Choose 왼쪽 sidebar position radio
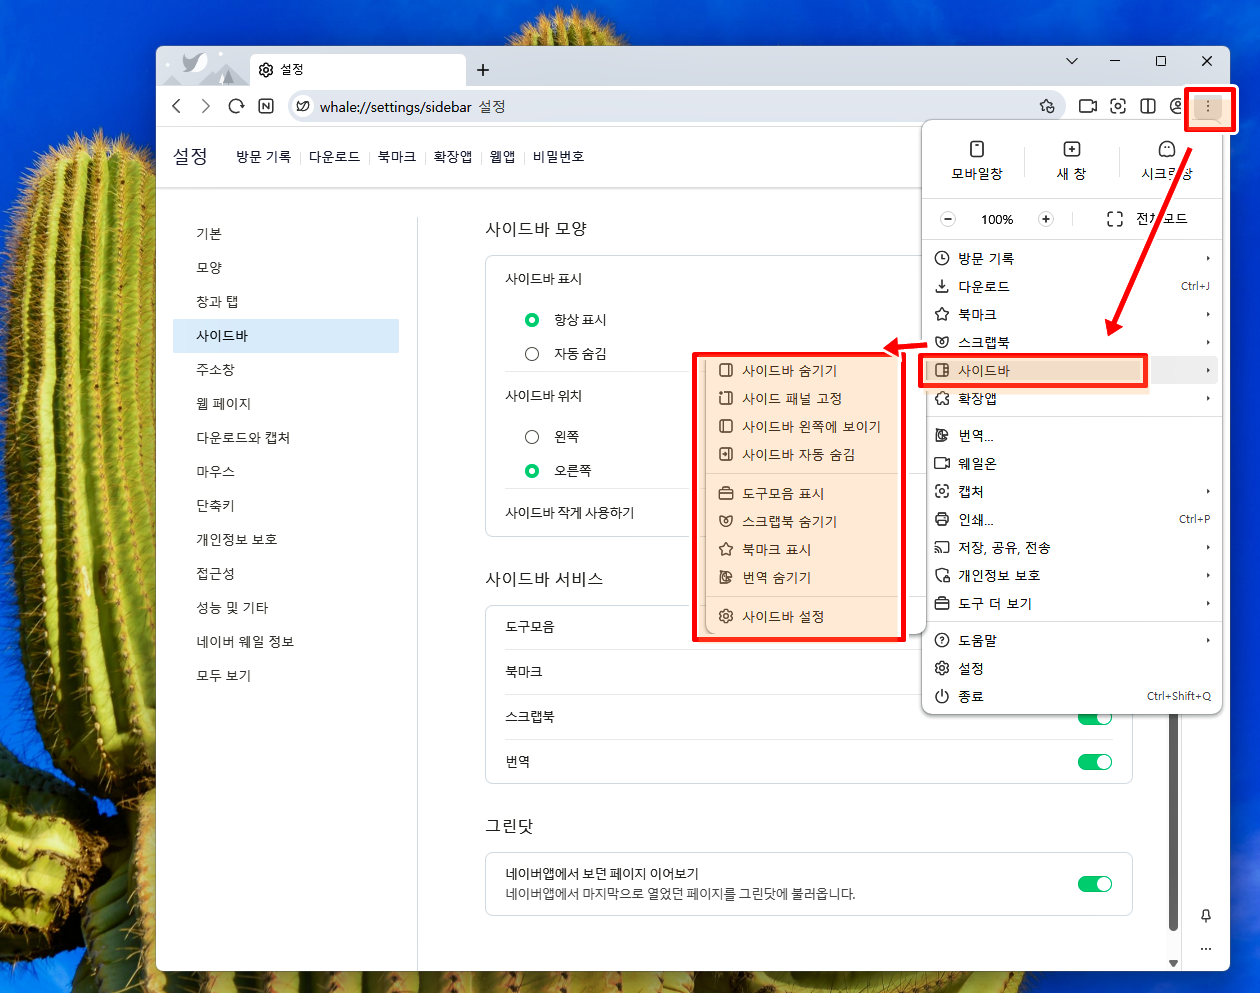This screenshot has height=993, width=1260. [x=532, y=437]
